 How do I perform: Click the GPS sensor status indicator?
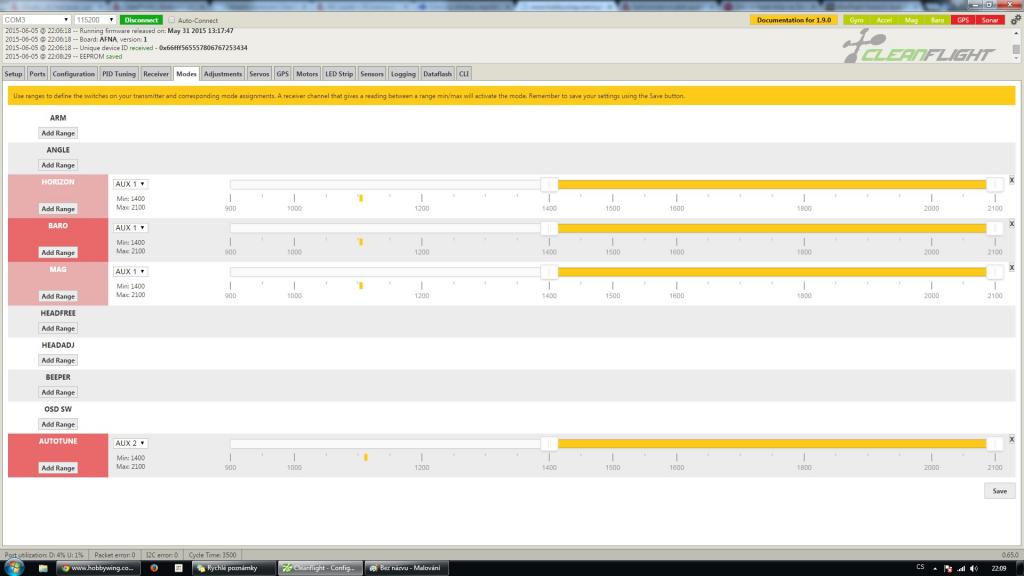coord(963,20)
